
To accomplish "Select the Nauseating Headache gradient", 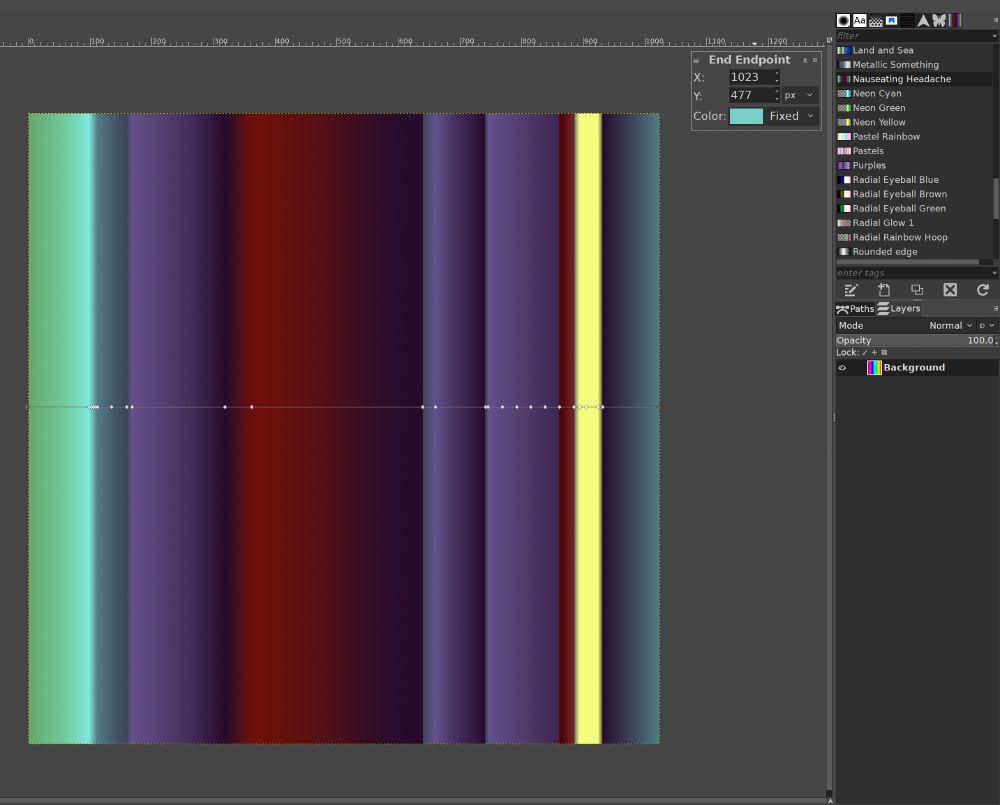I will 914,79.
